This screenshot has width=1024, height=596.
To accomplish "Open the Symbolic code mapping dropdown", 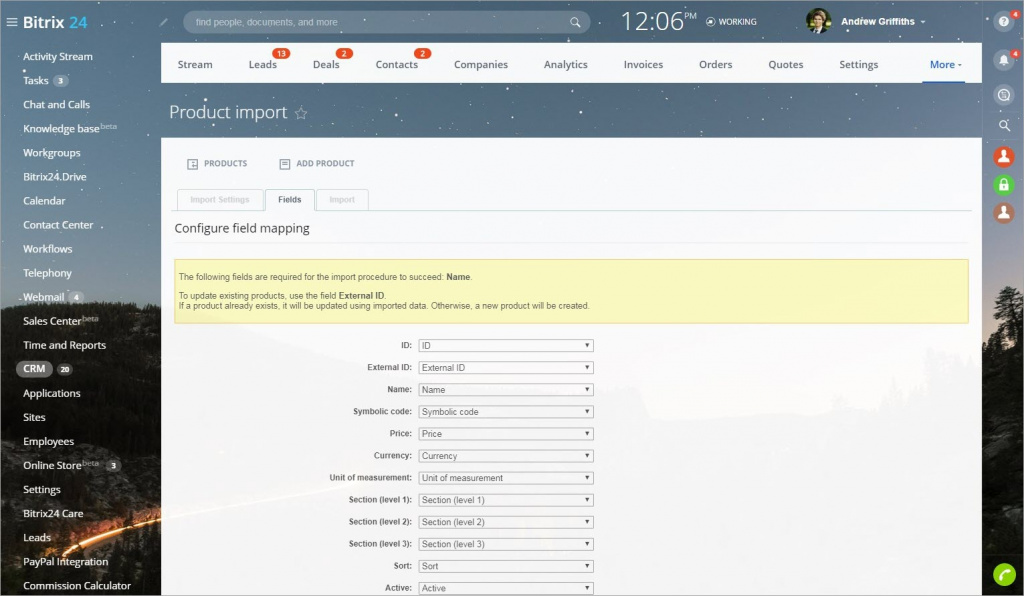I will coord(505,412).
